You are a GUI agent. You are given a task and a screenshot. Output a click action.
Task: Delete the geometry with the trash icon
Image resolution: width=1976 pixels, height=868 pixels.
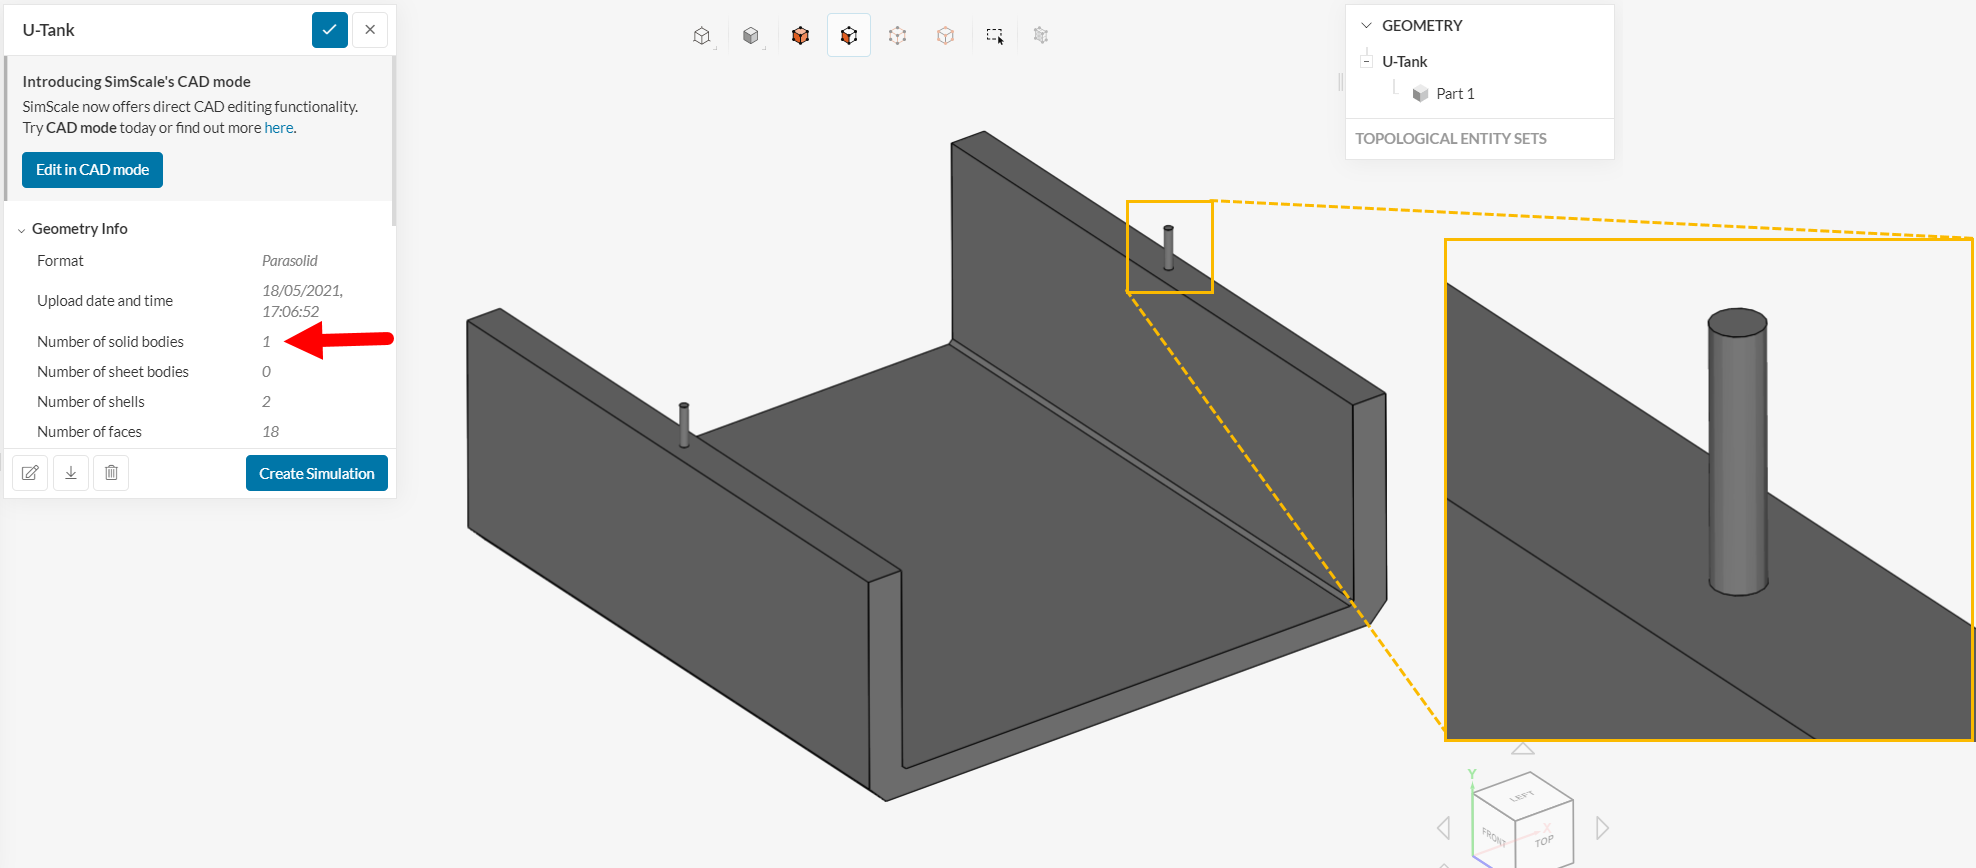point(111,473)
